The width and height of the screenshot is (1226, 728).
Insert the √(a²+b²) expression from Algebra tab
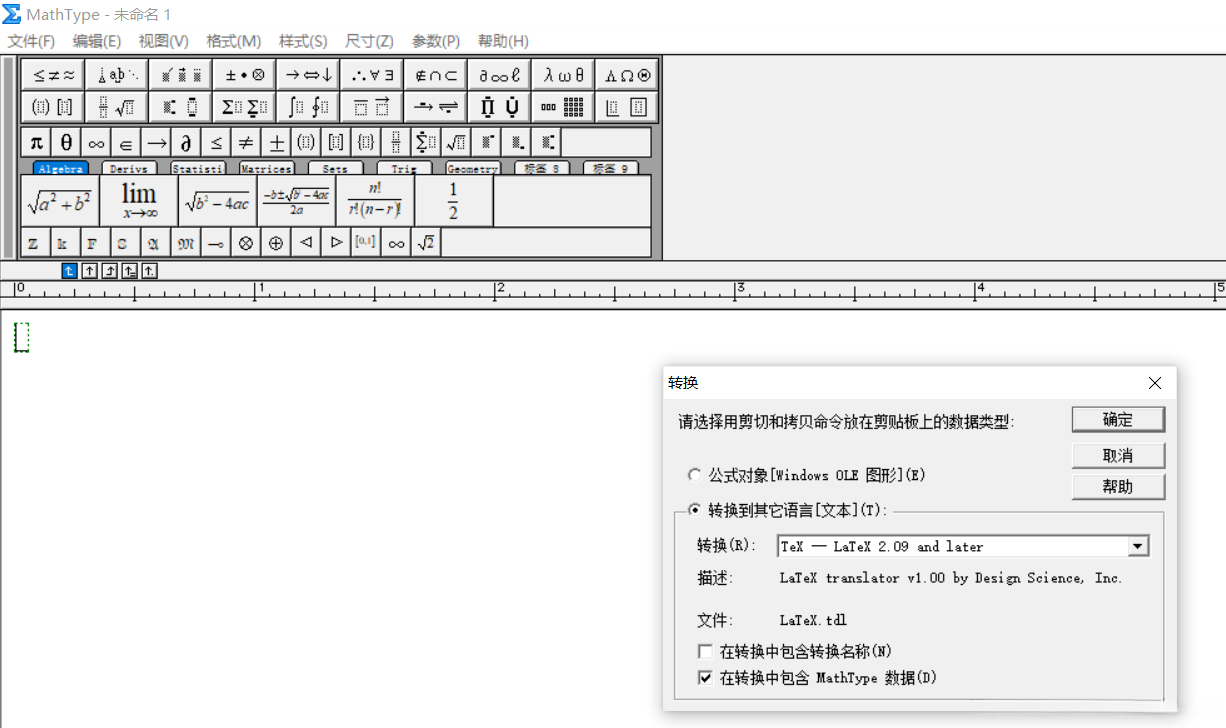(60, 199)
